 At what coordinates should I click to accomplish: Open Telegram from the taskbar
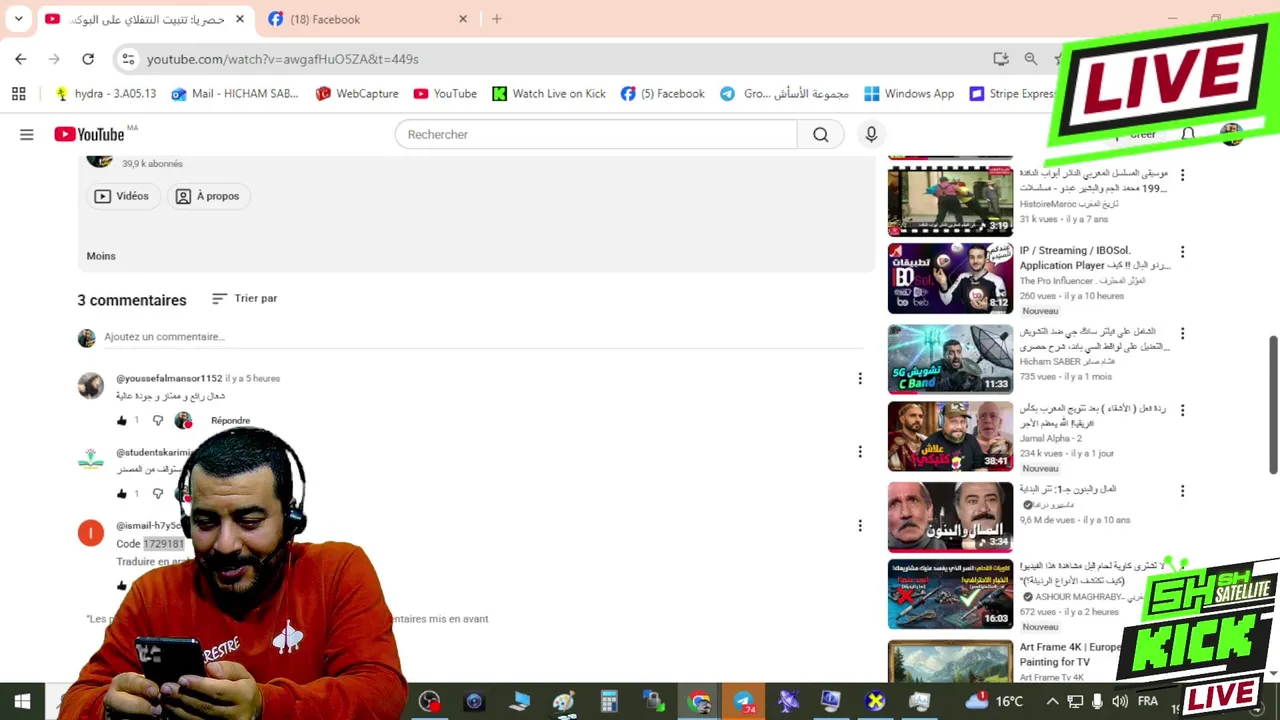pyautogui.click(x=744, y=702)
